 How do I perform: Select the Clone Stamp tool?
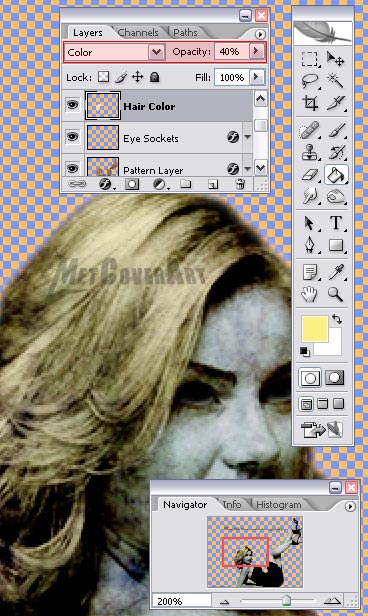coord(310,152)
